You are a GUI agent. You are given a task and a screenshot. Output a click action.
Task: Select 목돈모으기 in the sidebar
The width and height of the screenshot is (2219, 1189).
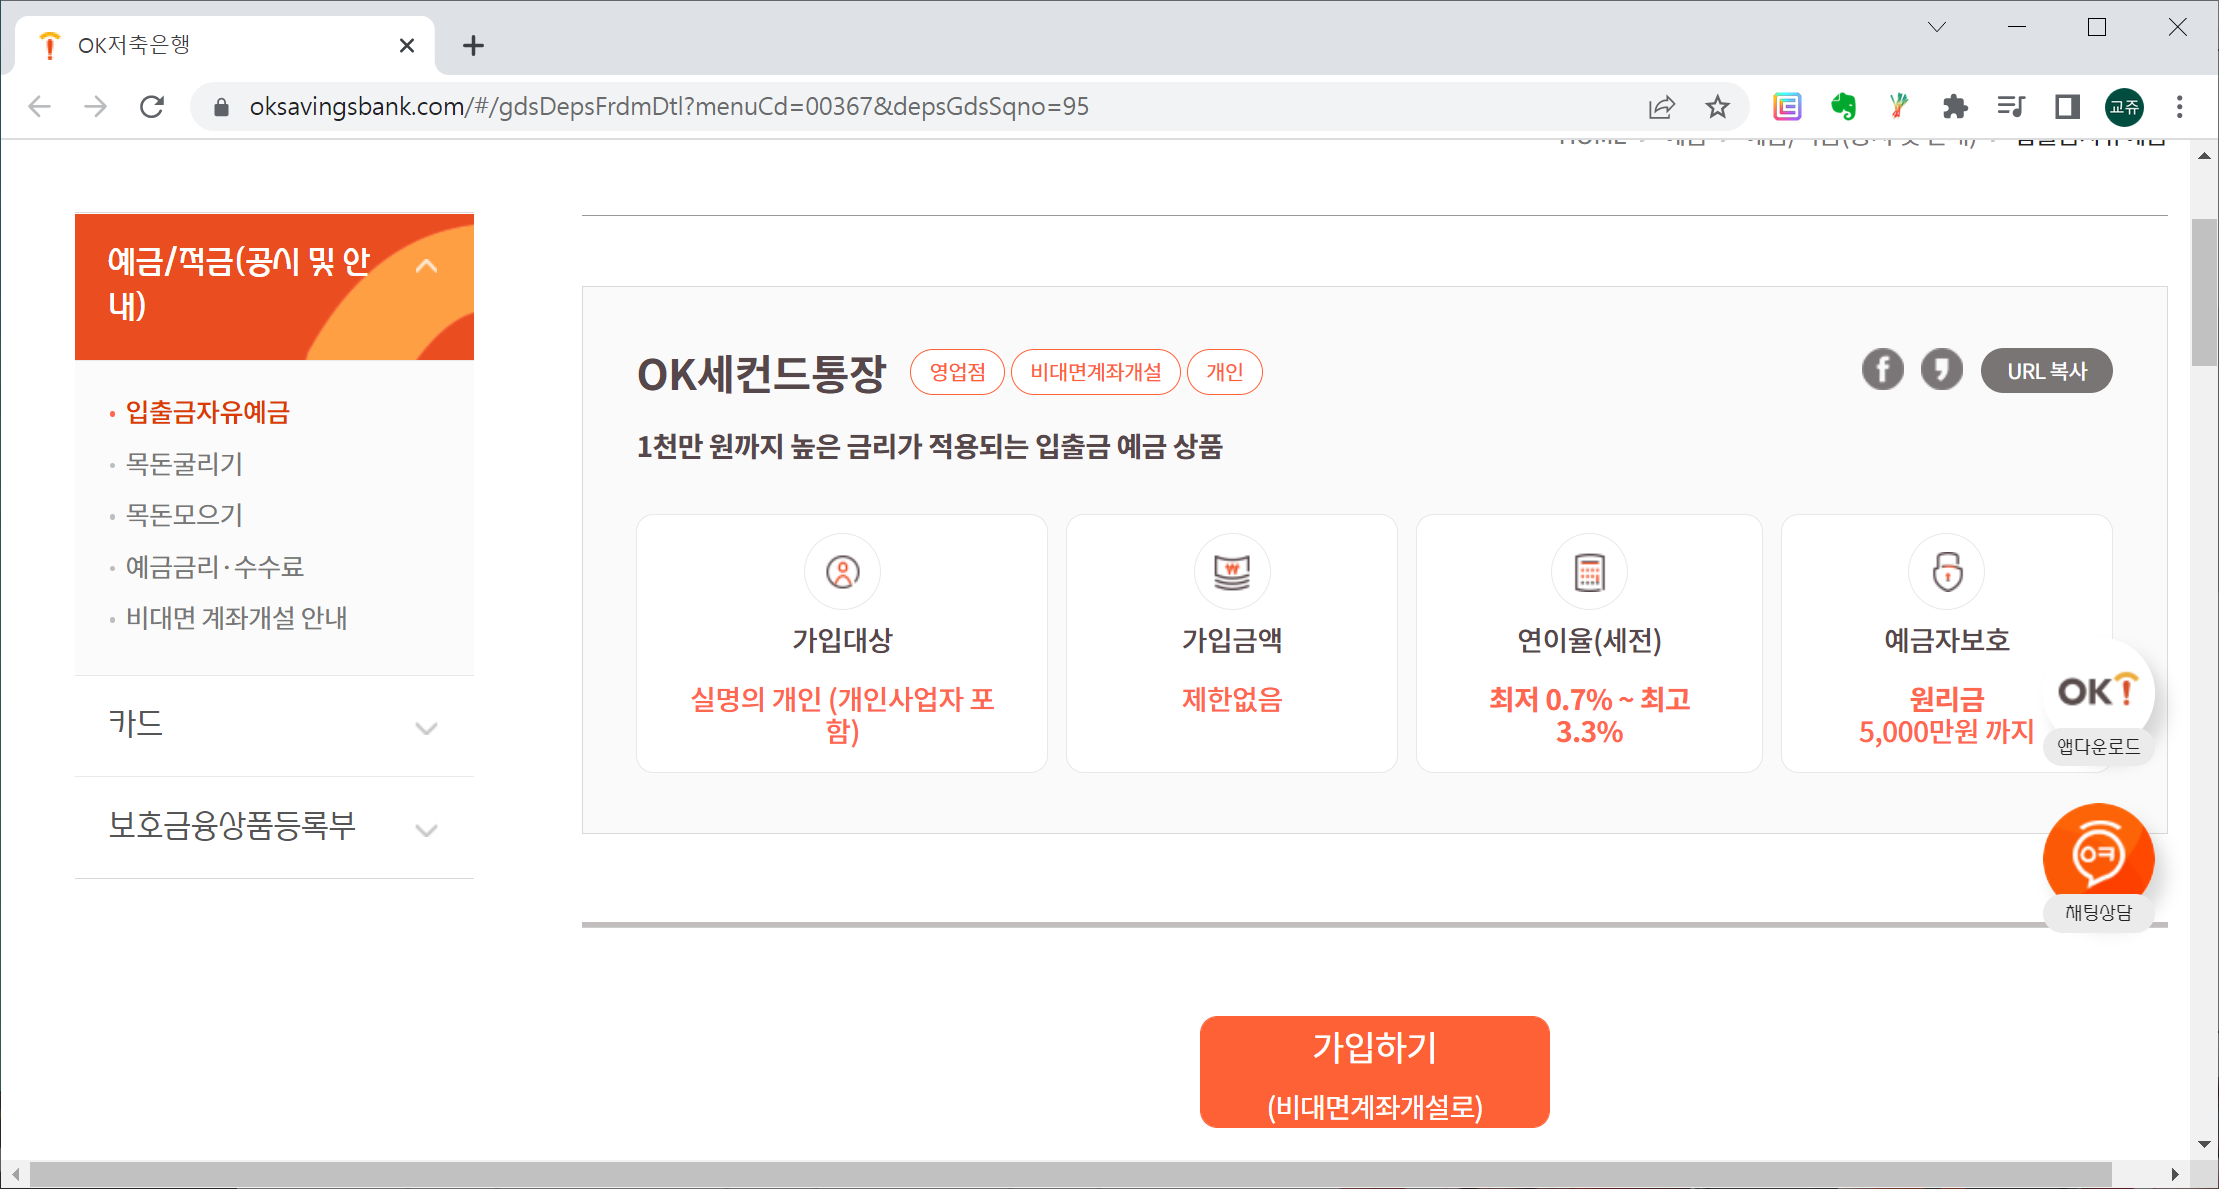click(x=184, y=515)
